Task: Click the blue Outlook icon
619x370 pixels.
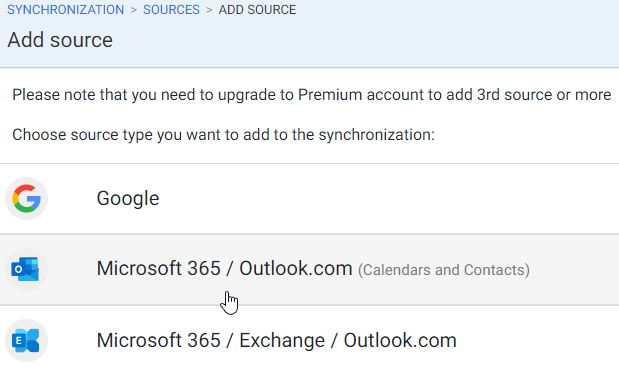Action: tap(26, 269)
